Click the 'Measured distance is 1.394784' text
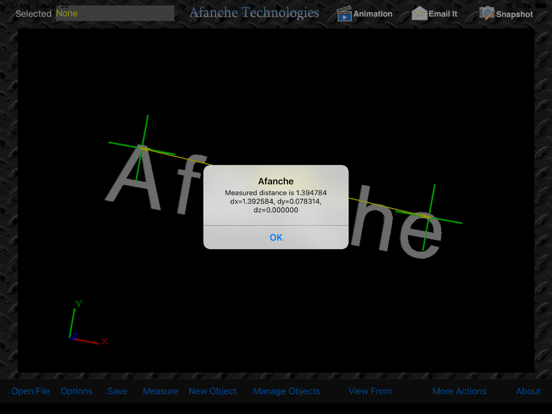Image resolution: width=552 pixels, height=414 pixels. click(x=276, y=193)
